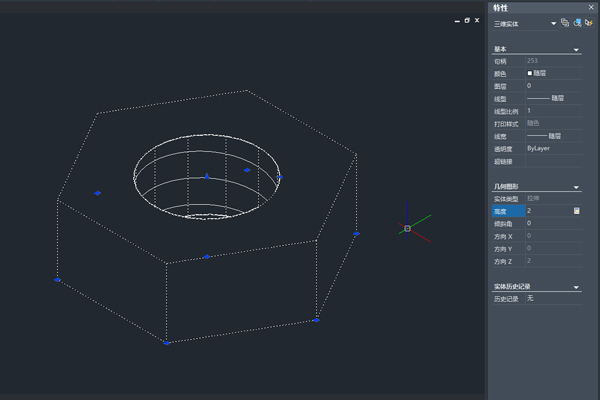Close the 特性 properties panel
The height and width of the screenshot is (400, 600).
pyautogui.click(x=591, y=7)
